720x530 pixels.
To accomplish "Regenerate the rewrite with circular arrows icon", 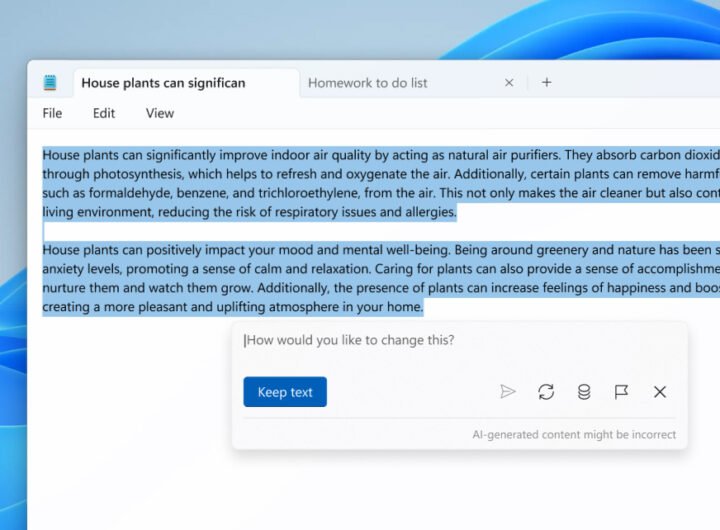I will (x=546, y=392).
